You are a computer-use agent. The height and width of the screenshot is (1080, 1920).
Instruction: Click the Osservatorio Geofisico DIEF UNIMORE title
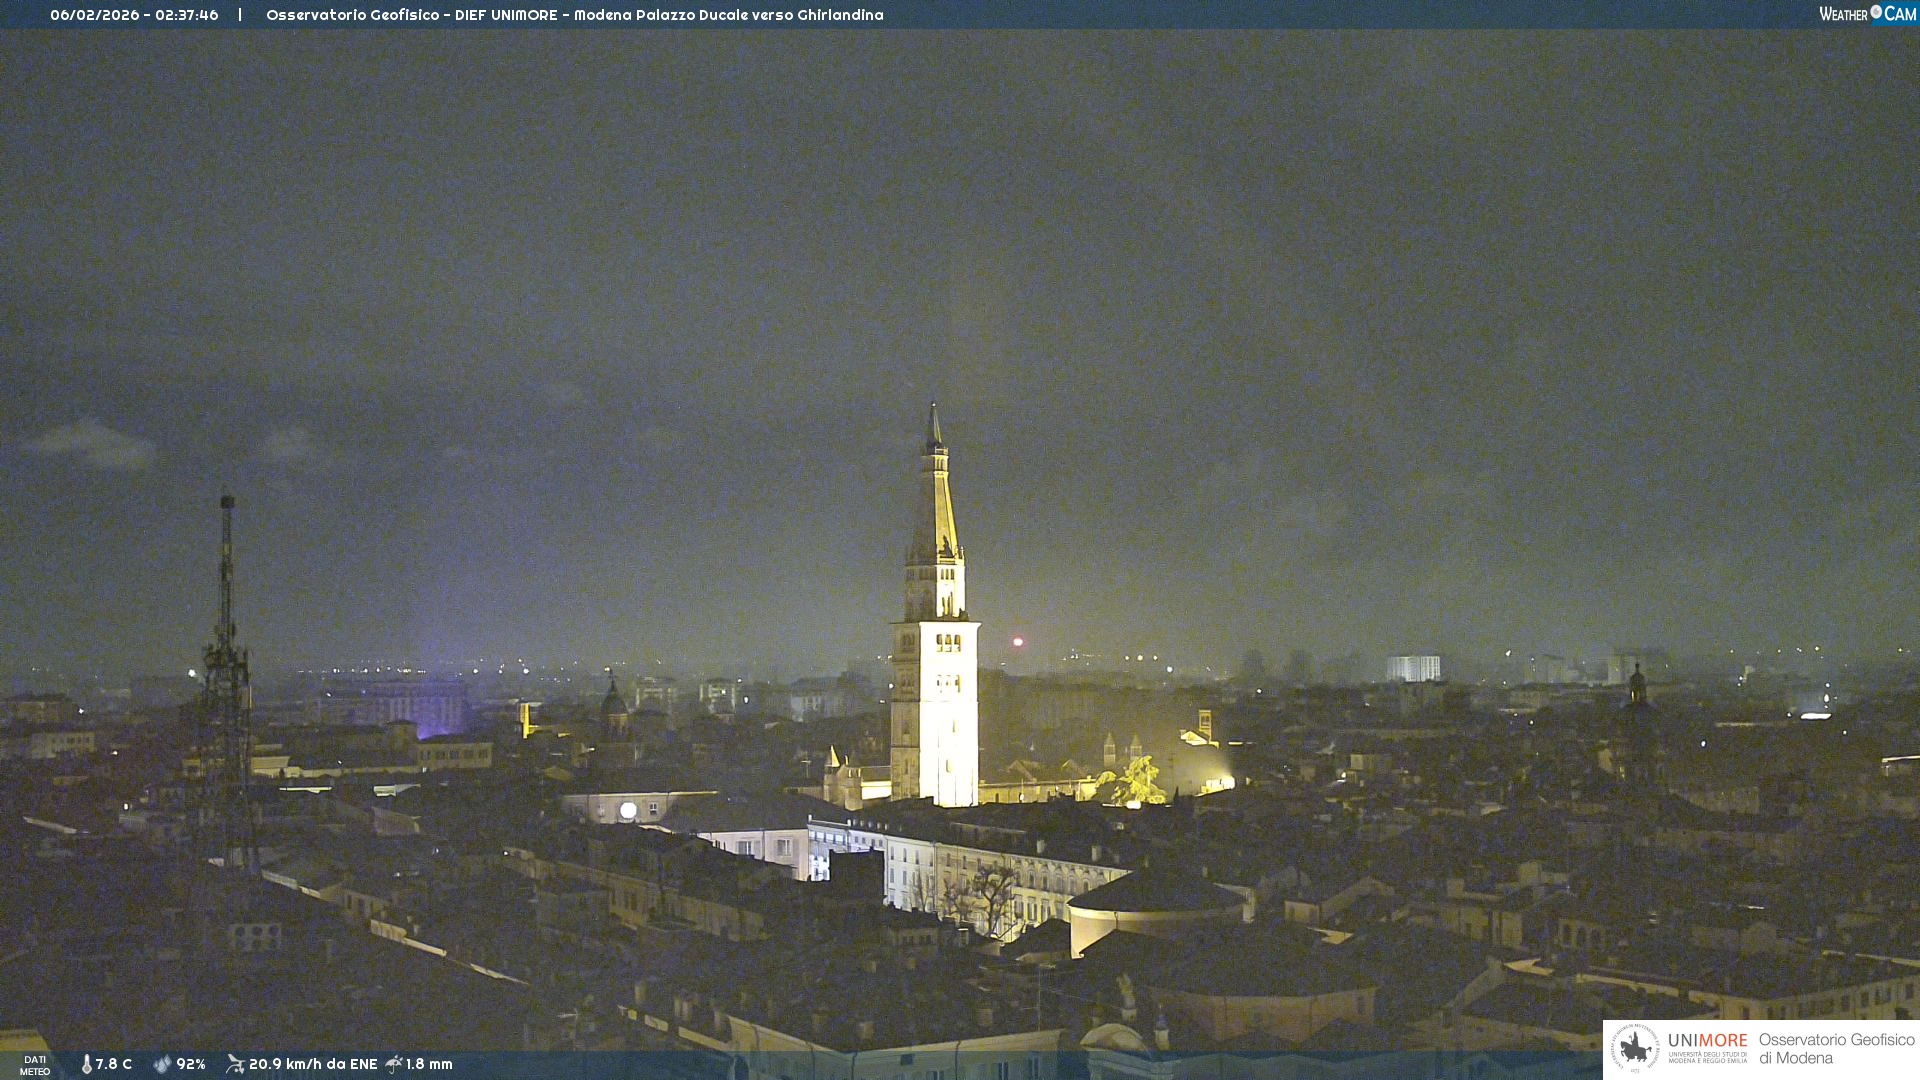pos(574,15)
